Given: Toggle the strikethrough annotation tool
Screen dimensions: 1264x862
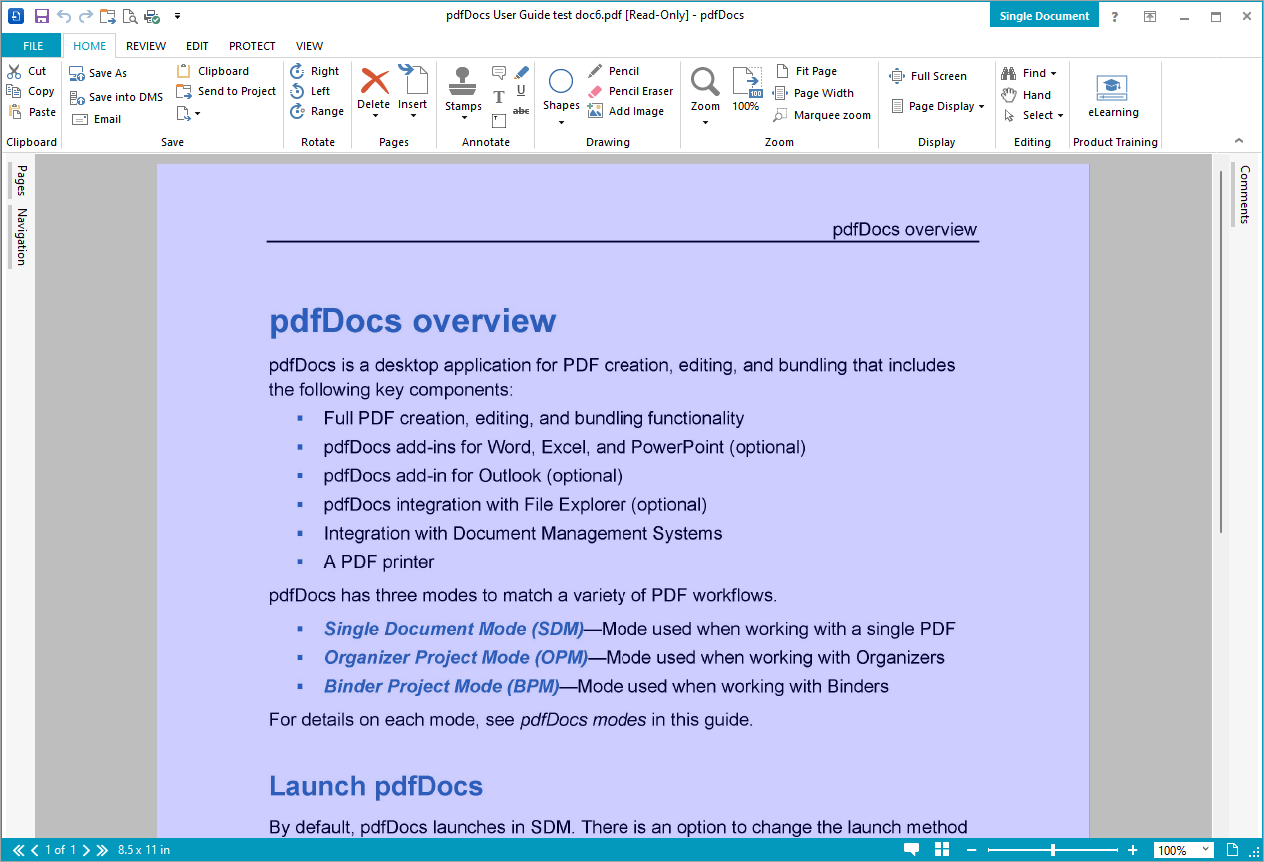Looking at the screenshot, I should [521, 111].
